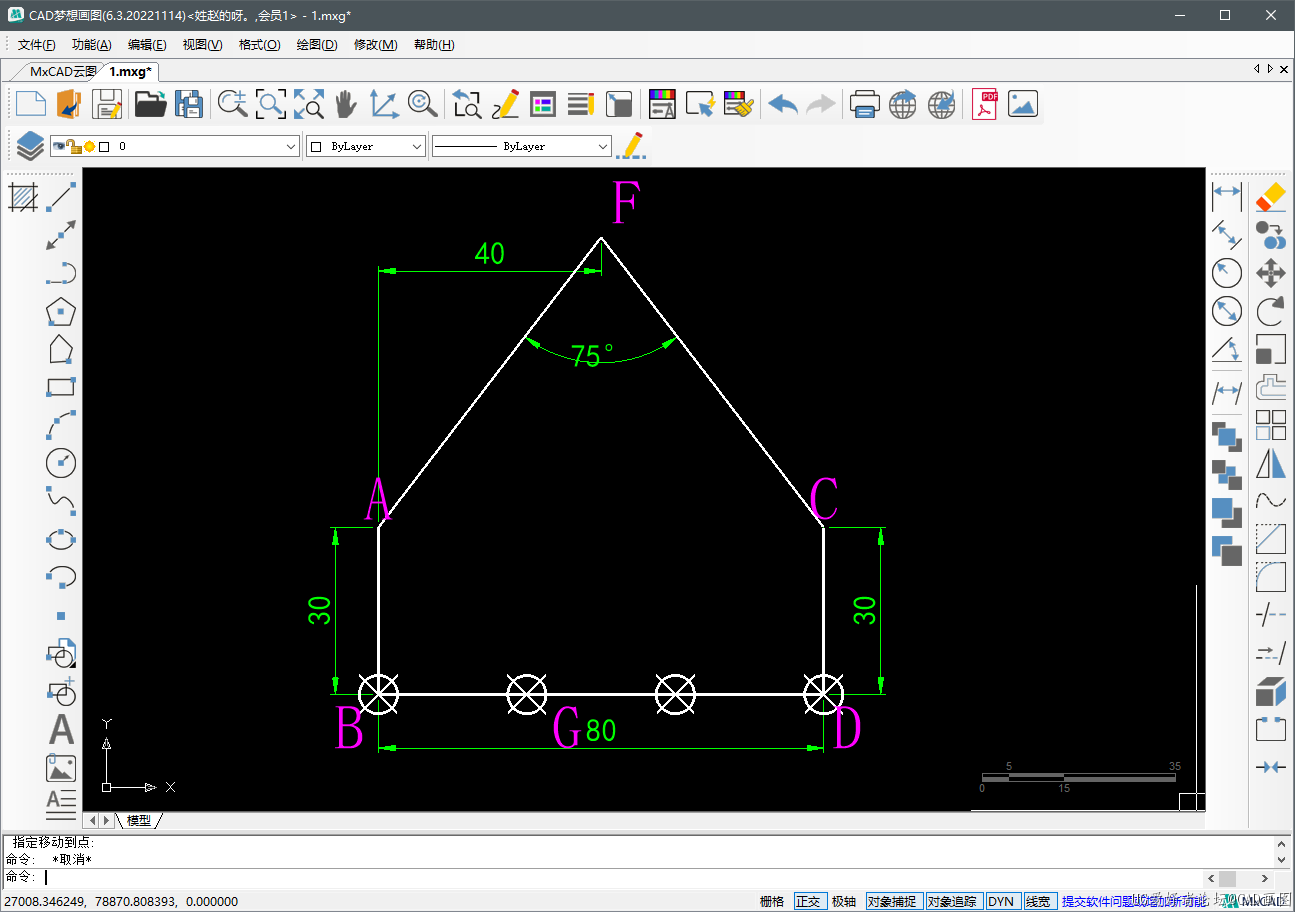1295x912 pixels.
Task: Open the 修改(M) menu
Action: coord(375,45)
